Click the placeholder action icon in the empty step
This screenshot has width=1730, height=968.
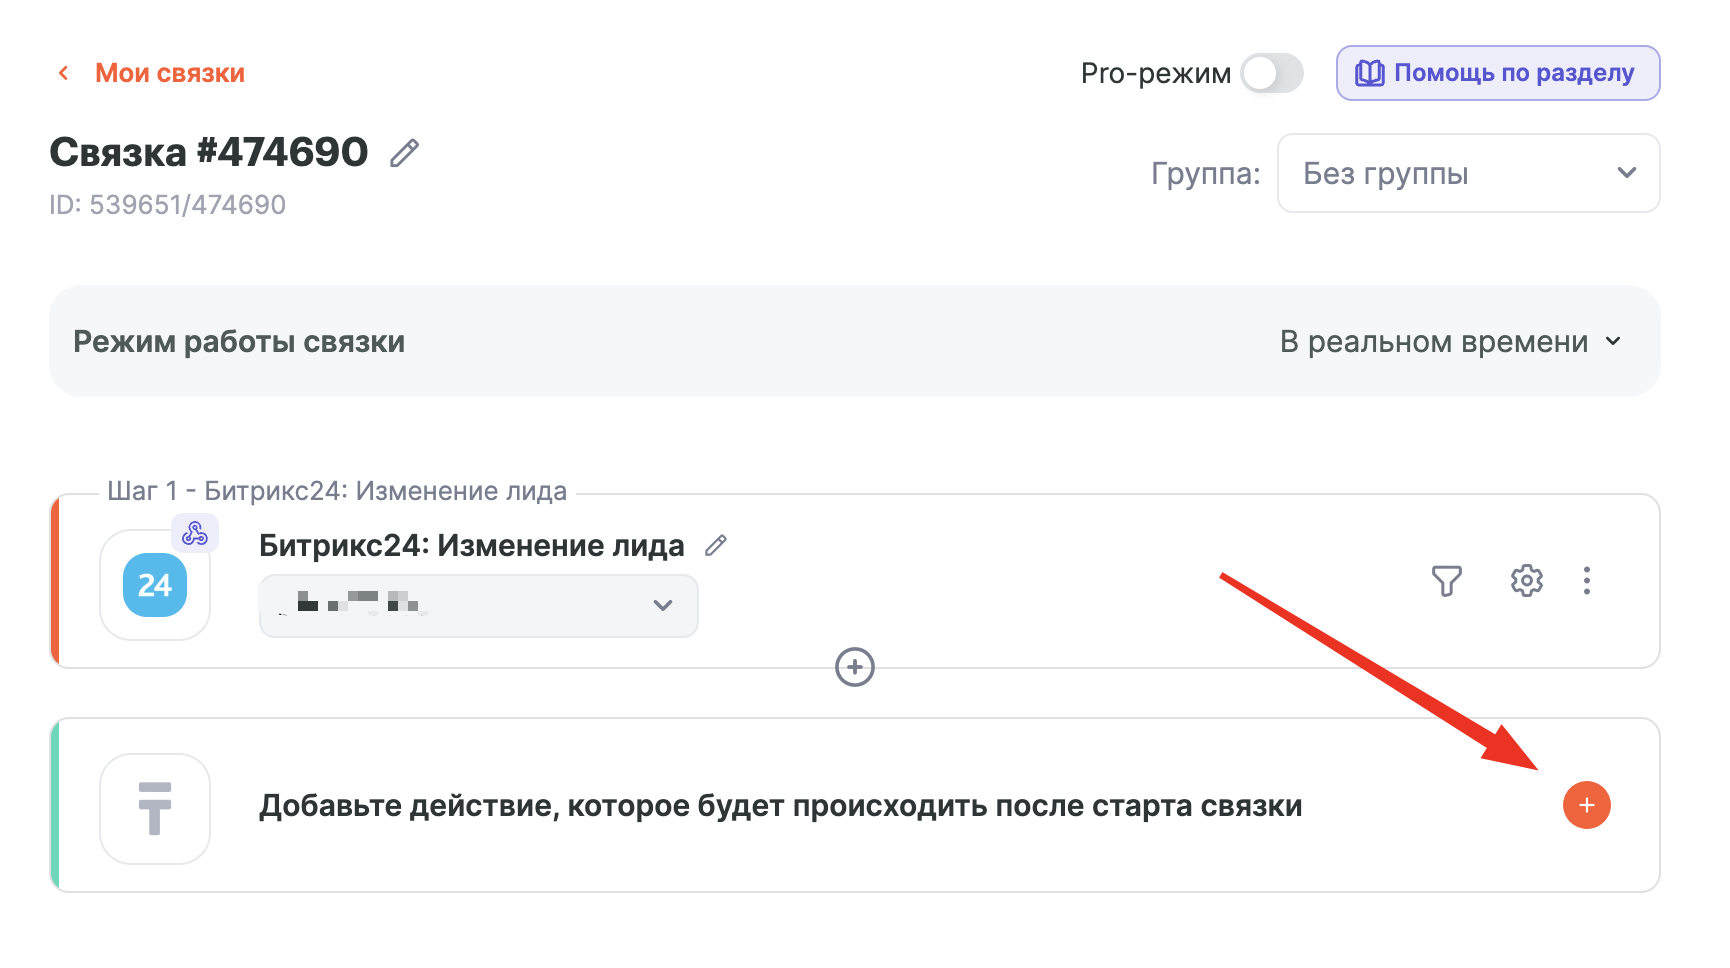(x=155, y=808)
